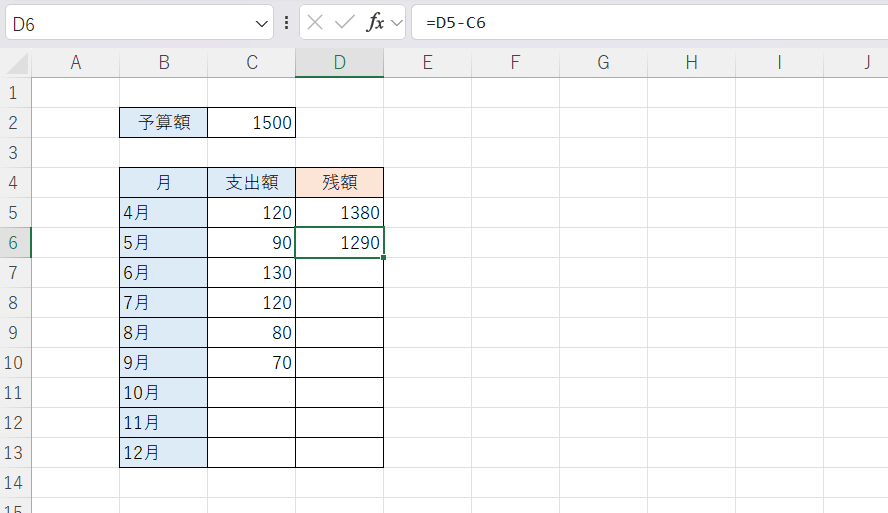Select column B header
The width and height of the screenshot is (888, 513).
[164, 62]
